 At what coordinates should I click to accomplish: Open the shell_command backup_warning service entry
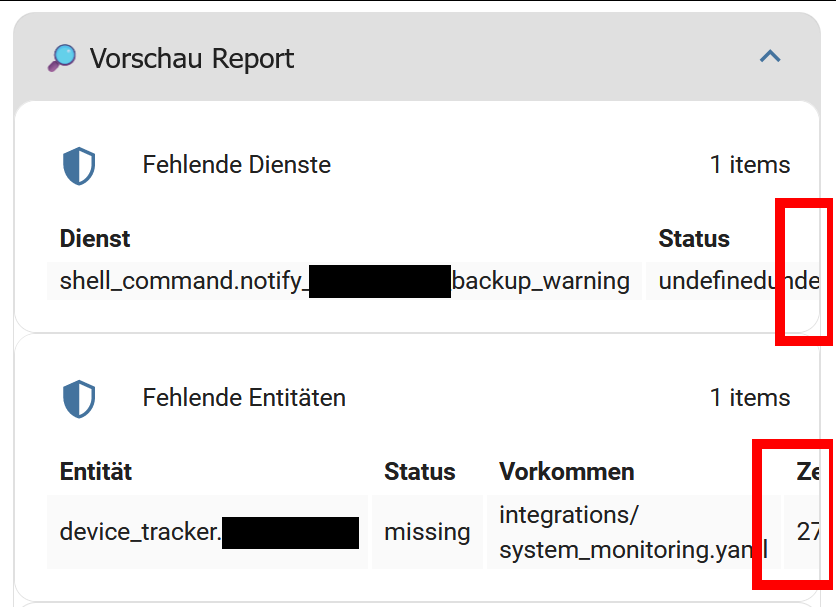[x=344, y=281]
